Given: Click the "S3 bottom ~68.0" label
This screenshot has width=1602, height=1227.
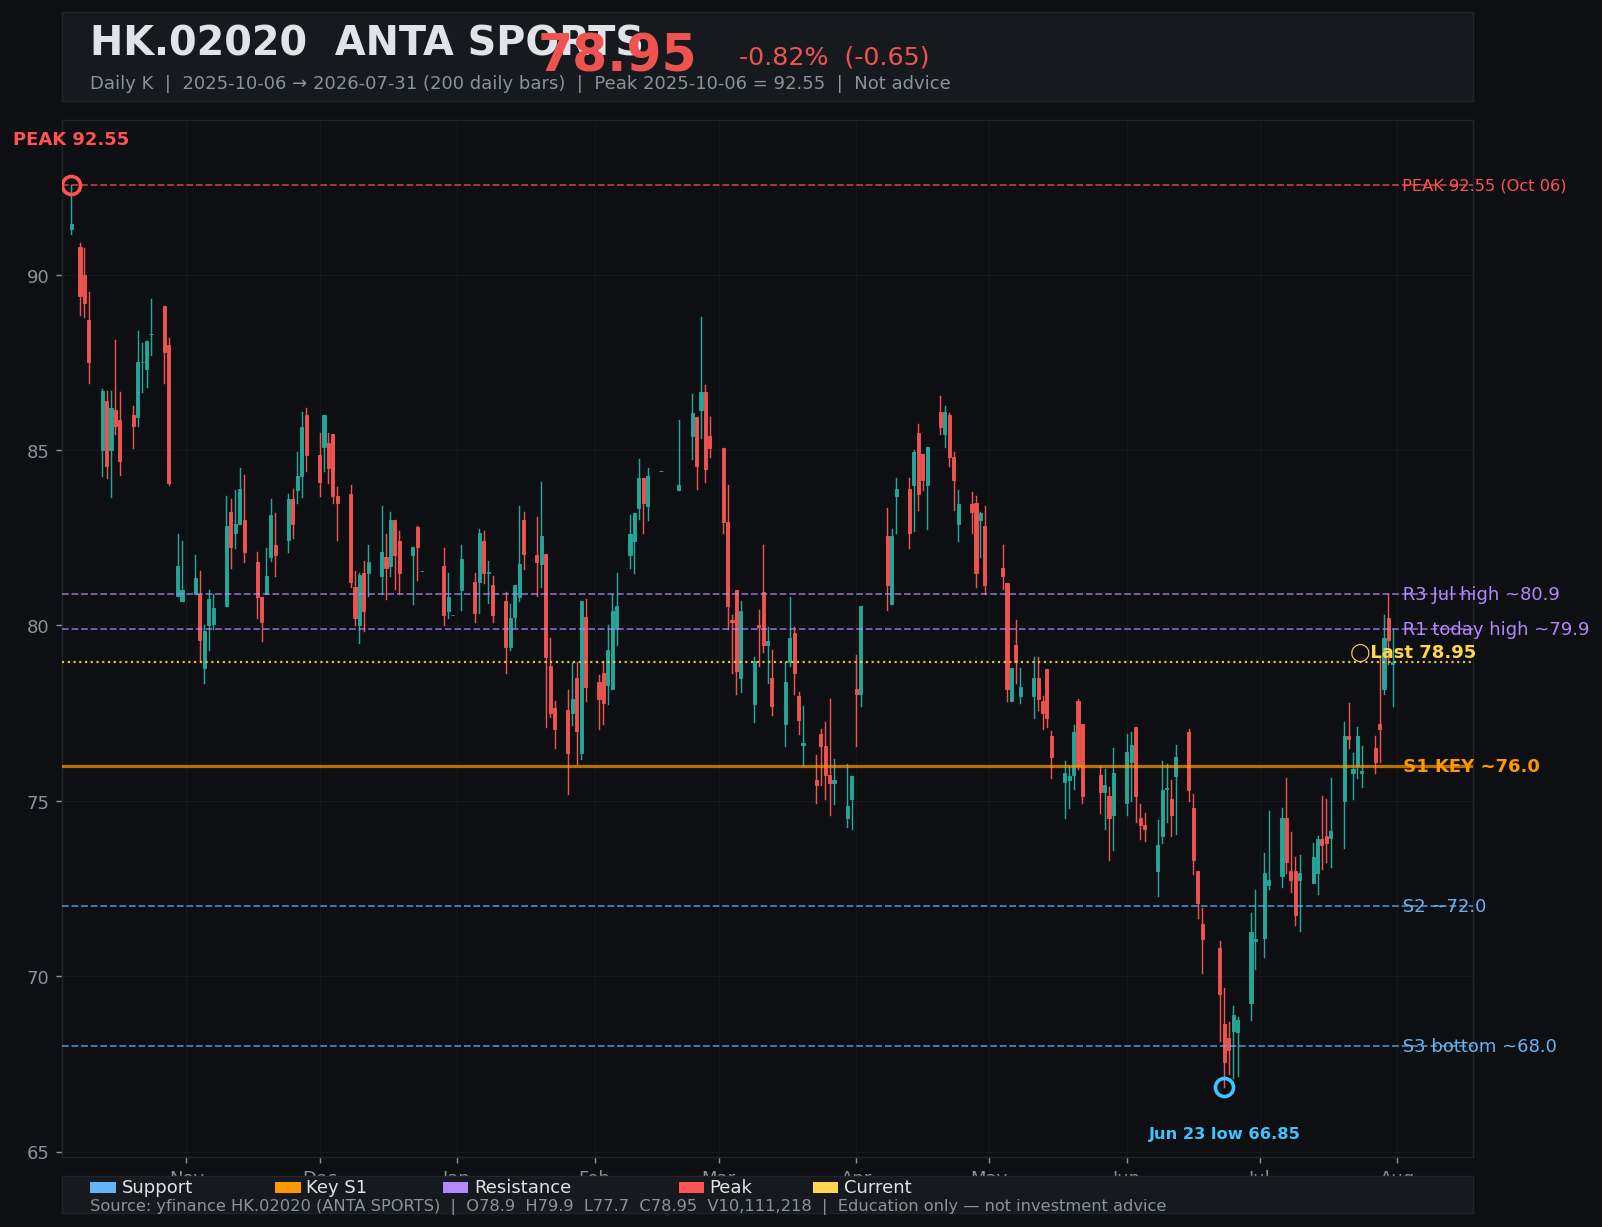Looking at the screenshot, I should point(1479,1046).
